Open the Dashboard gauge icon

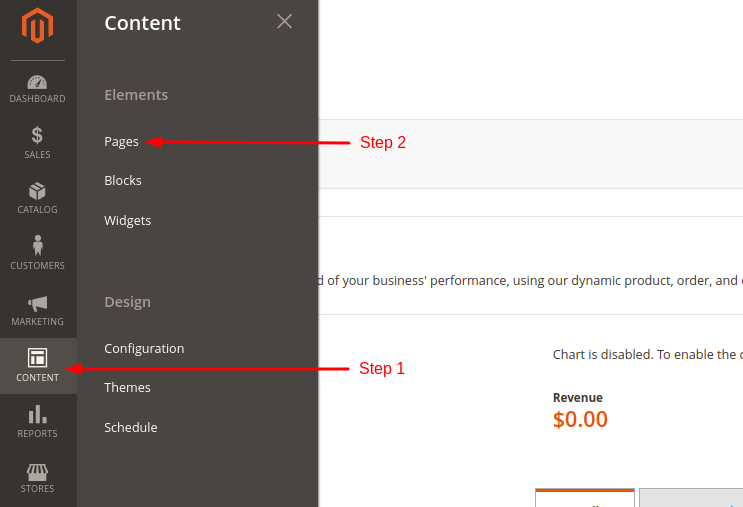37,82
